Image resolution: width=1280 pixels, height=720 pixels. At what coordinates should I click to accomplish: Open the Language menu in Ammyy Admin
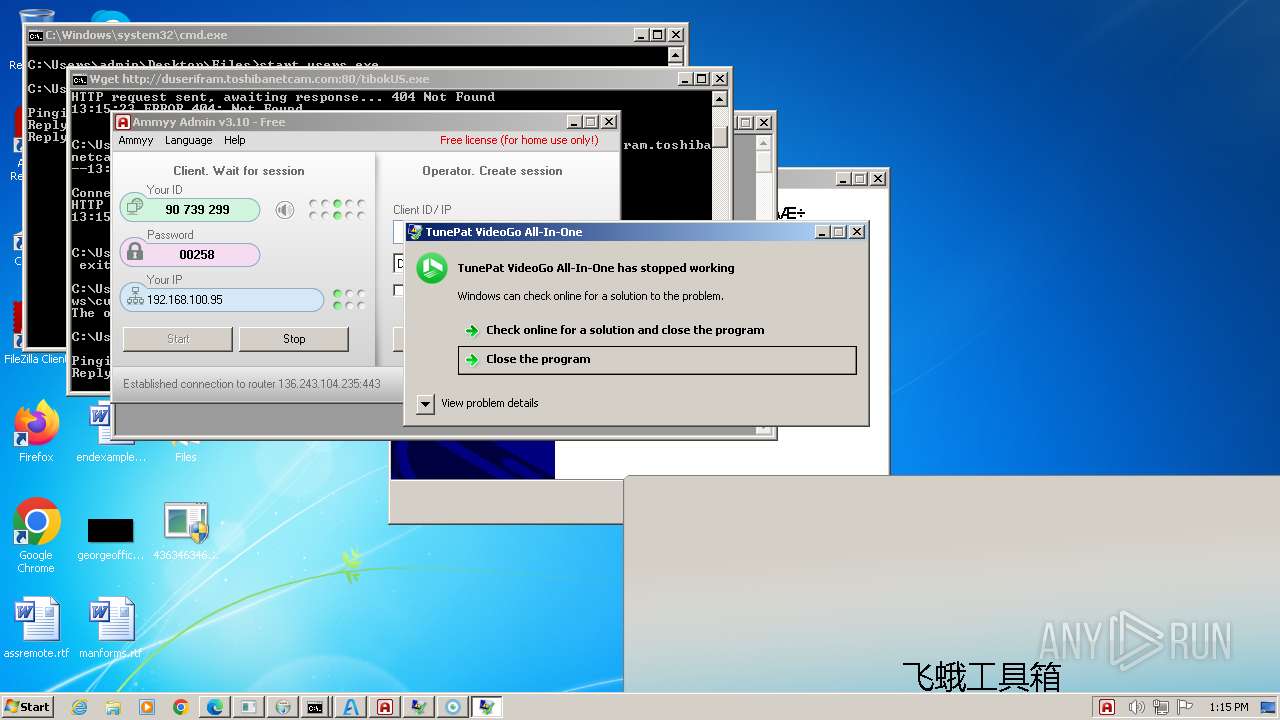click(x=188, y=140)
